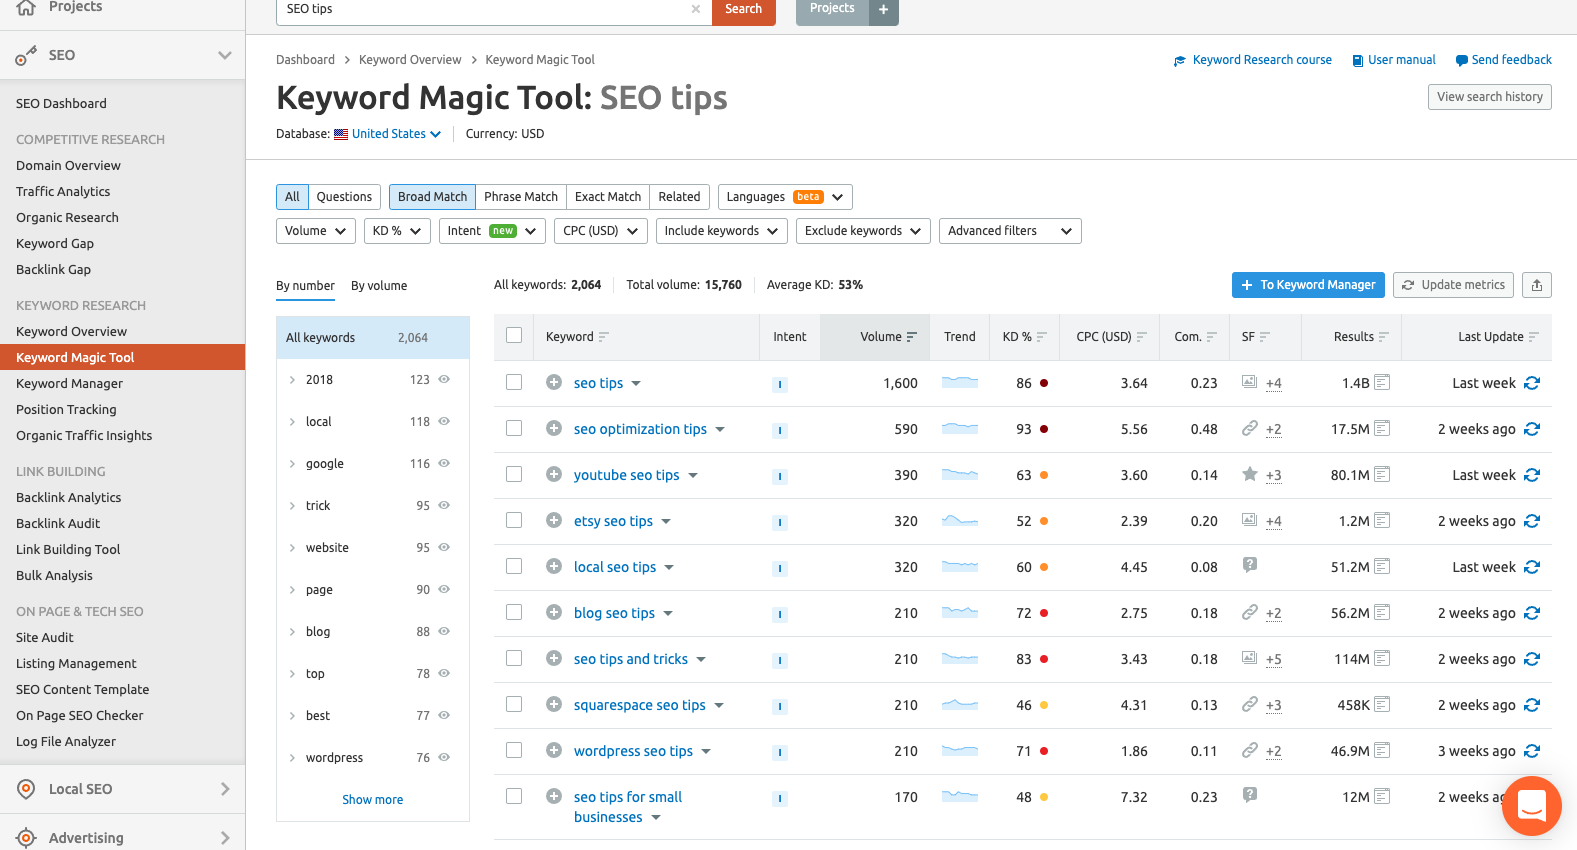This screenshot has width=1577, height=850.
Task: Open SERP results icon for seo tips
Action: pyautogui.click(x=1382, y=382)
